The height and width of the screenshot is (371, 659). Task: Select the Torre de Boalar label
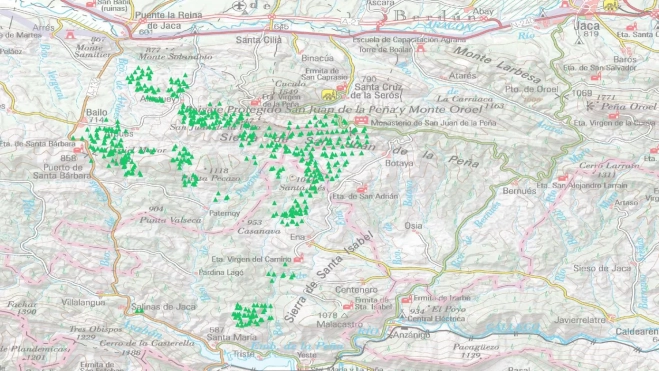click(385, 49)
